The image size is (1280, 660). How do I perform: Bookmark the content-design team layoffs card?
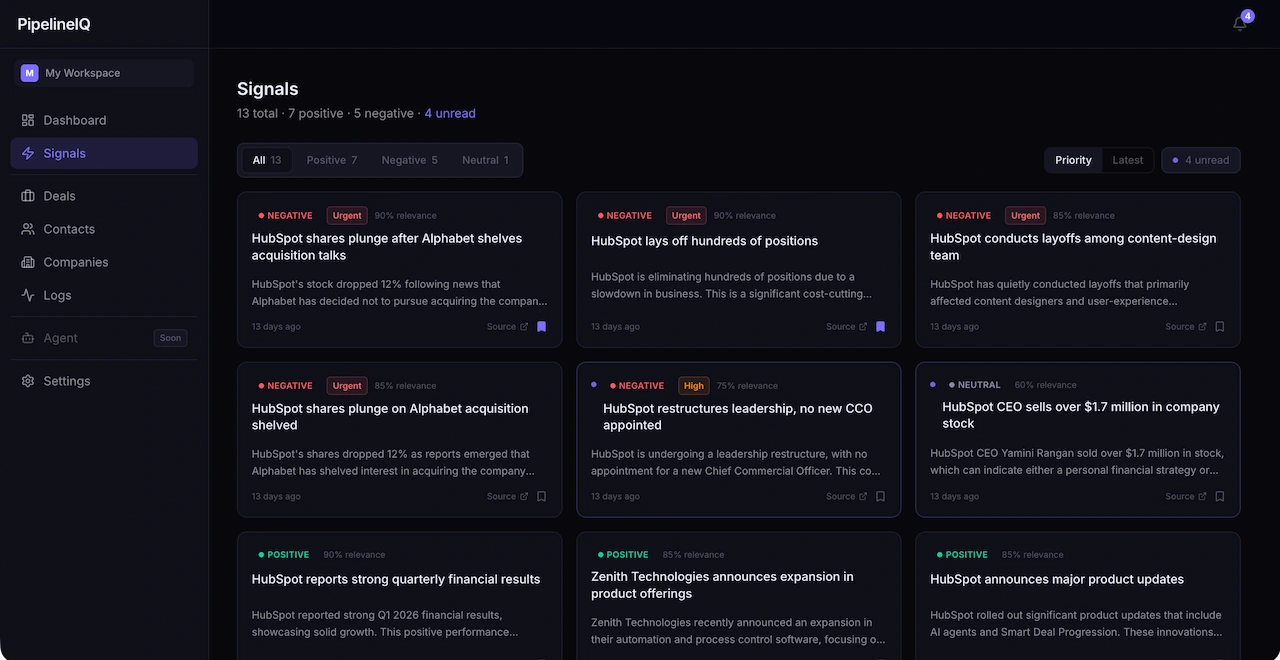click(x=1219, y=327)
